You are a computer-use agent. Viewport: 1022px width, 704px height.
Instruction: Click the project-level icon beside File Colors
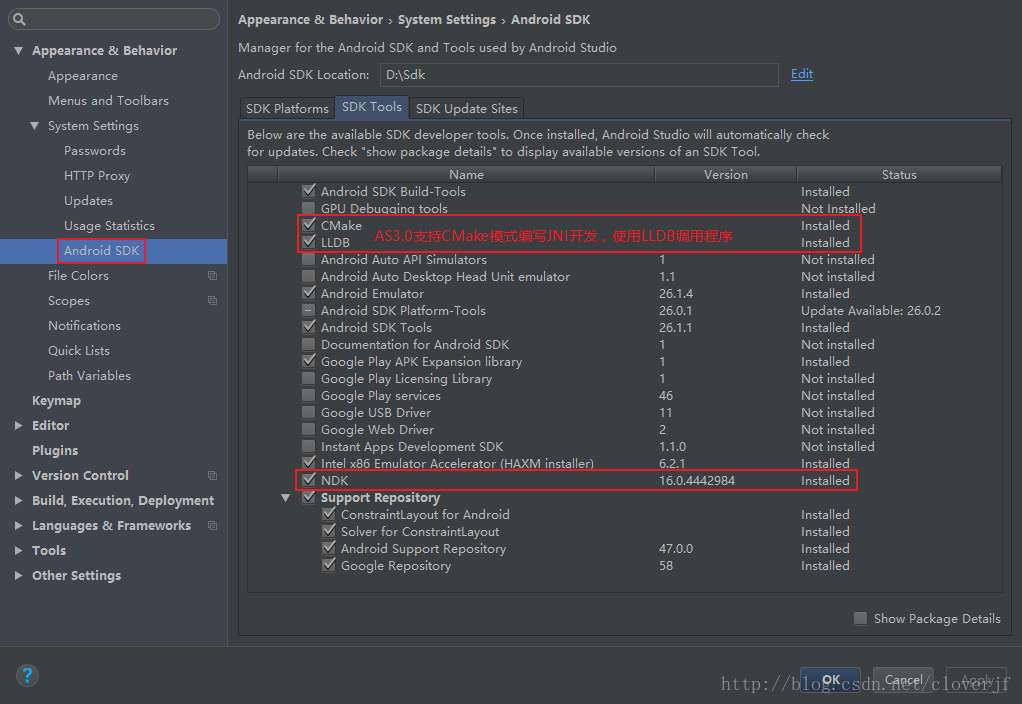click(212, 276)
